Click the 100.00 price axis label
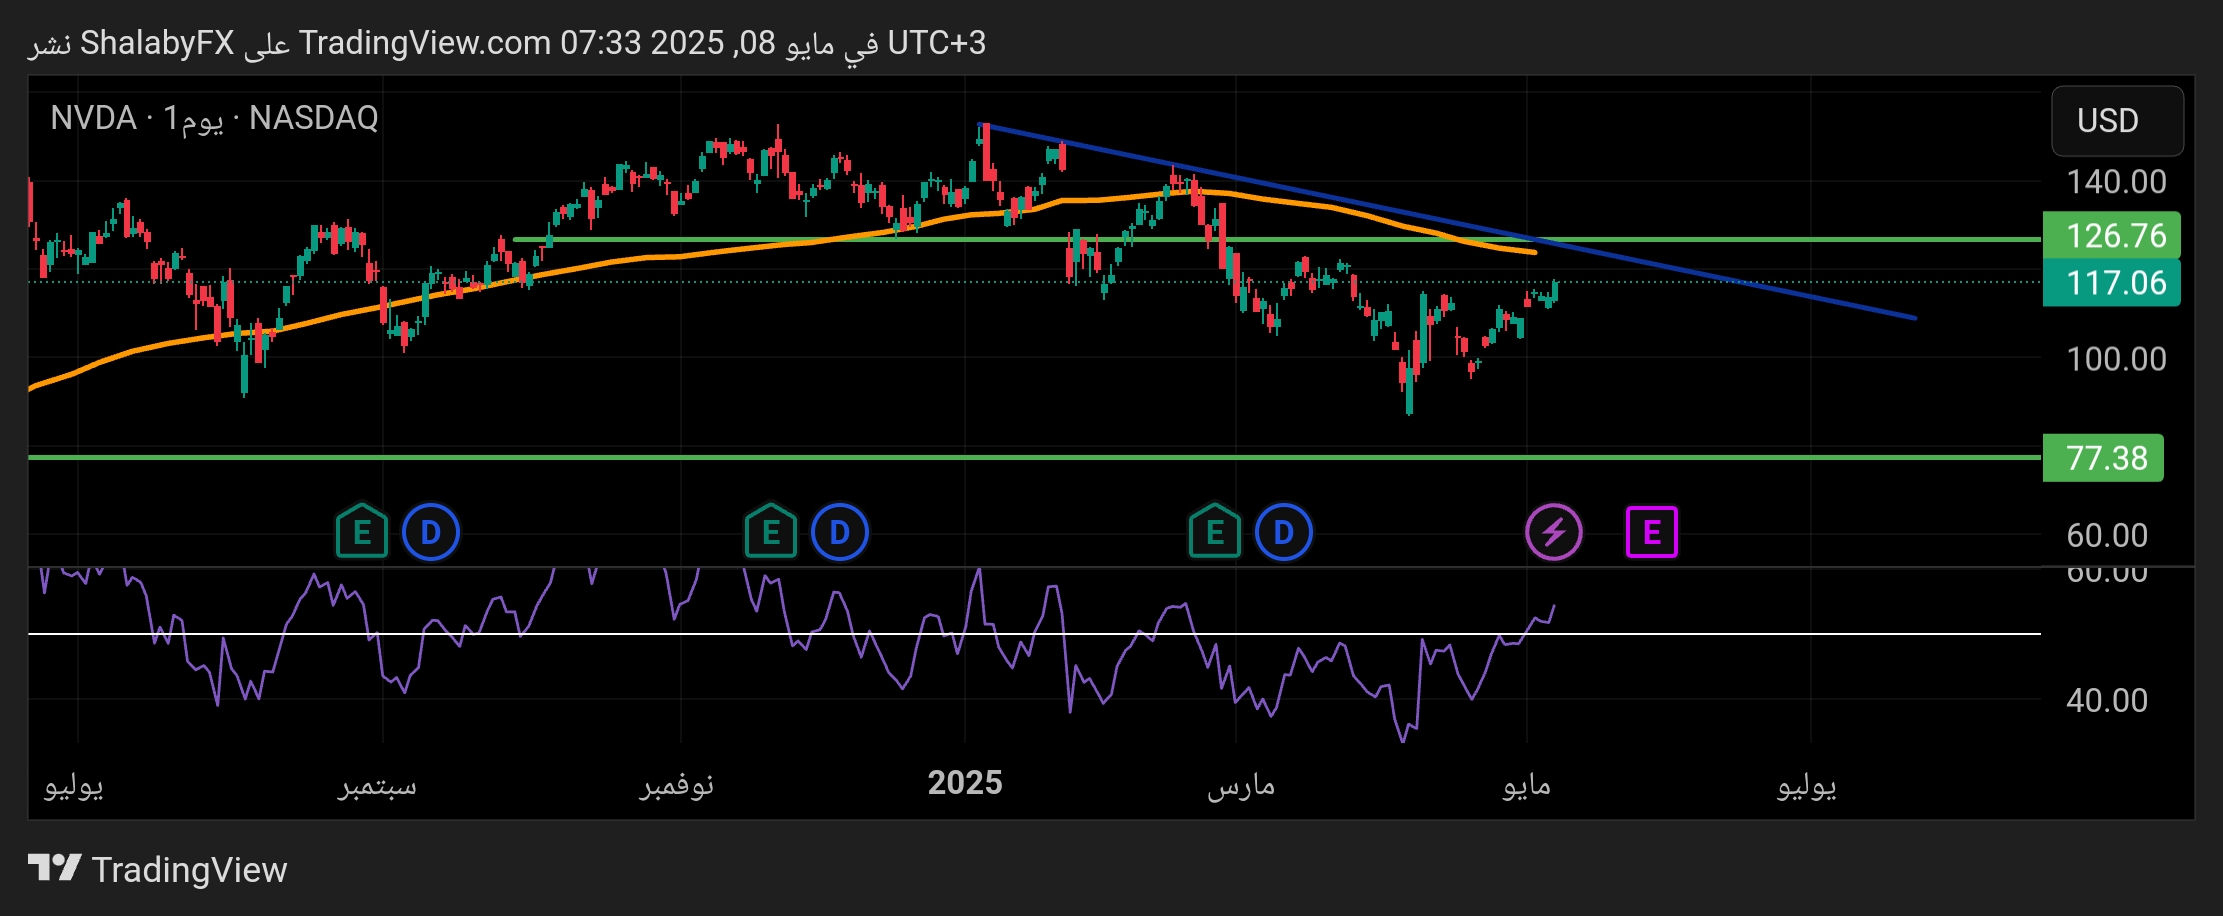 click(x=2116, y=359)
